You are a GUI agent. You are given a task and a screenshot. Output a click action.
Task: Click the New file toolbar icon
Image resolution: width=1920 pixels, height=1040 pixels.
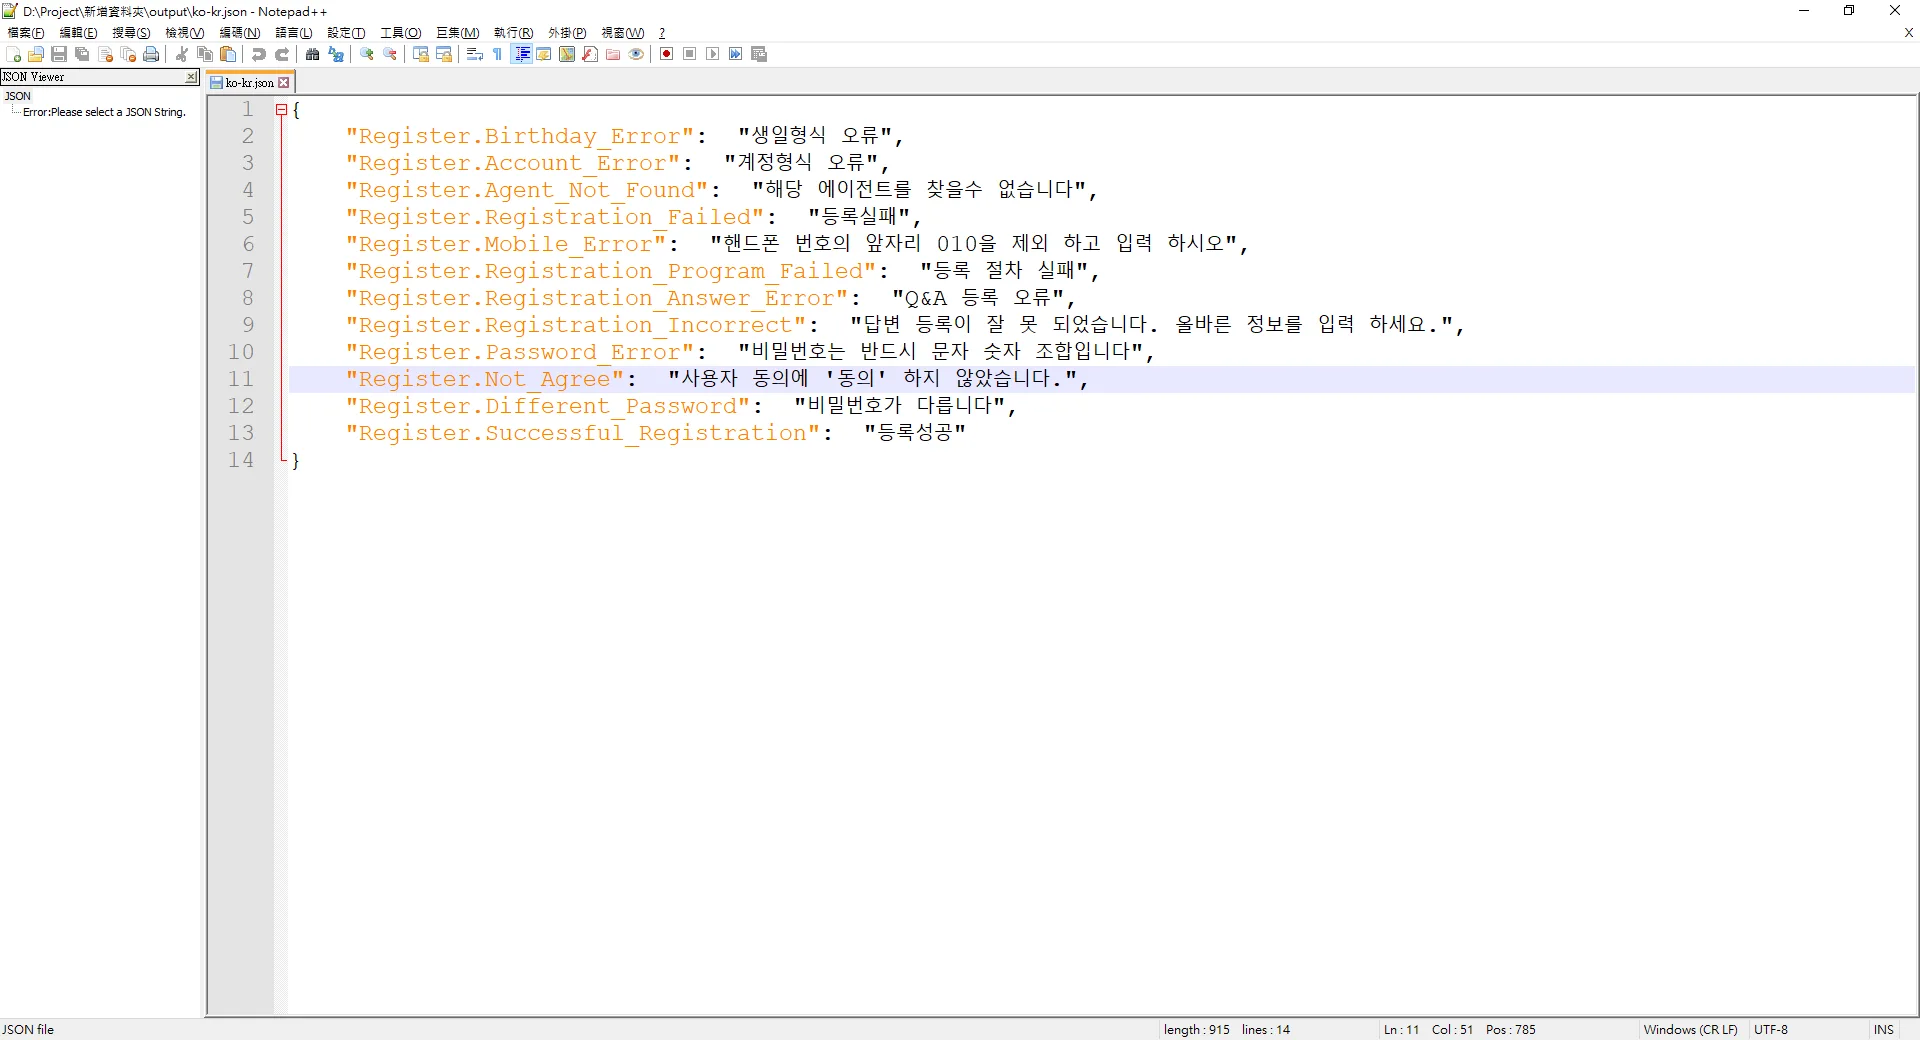pos(13,54)
